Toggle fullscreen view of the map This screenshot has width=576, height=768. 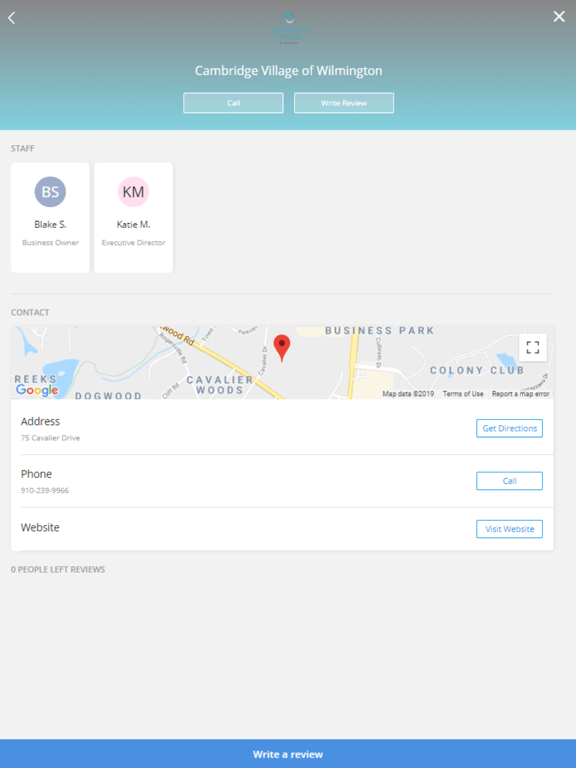click(x=533, y=347)
